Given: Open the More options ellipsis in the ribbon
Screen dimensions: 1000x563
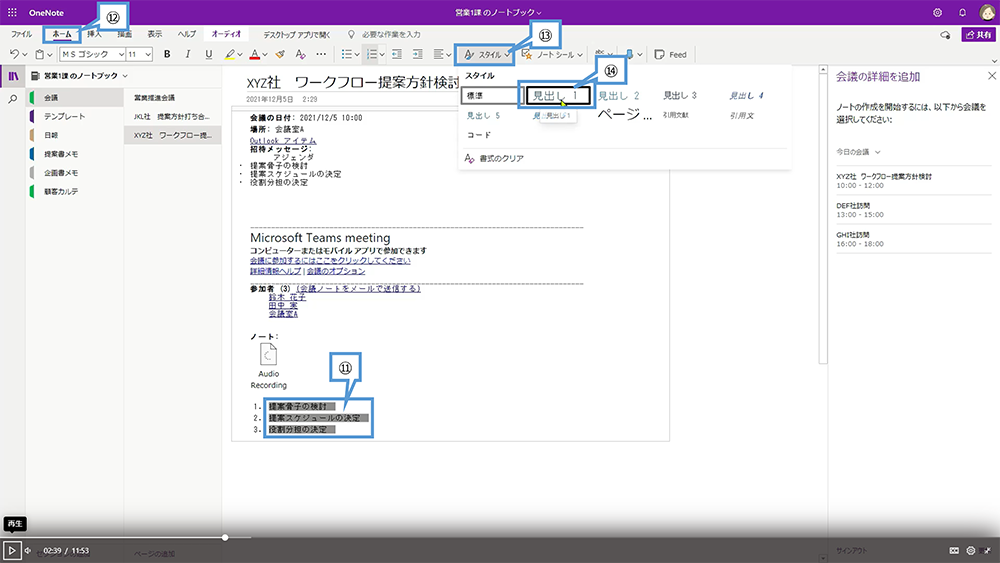Looking at the screenshot, I should point(321,54).
